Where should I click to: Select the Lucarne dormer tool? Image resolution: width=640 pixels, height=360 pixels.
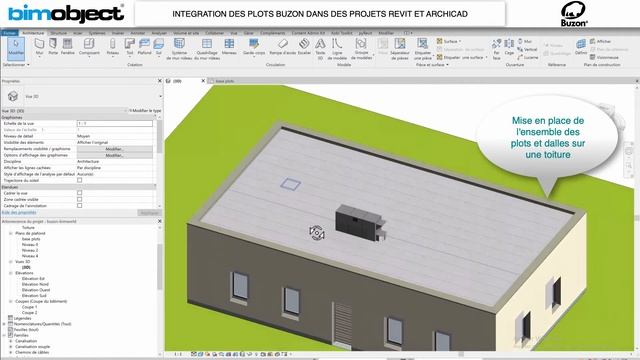coord(527,58)
